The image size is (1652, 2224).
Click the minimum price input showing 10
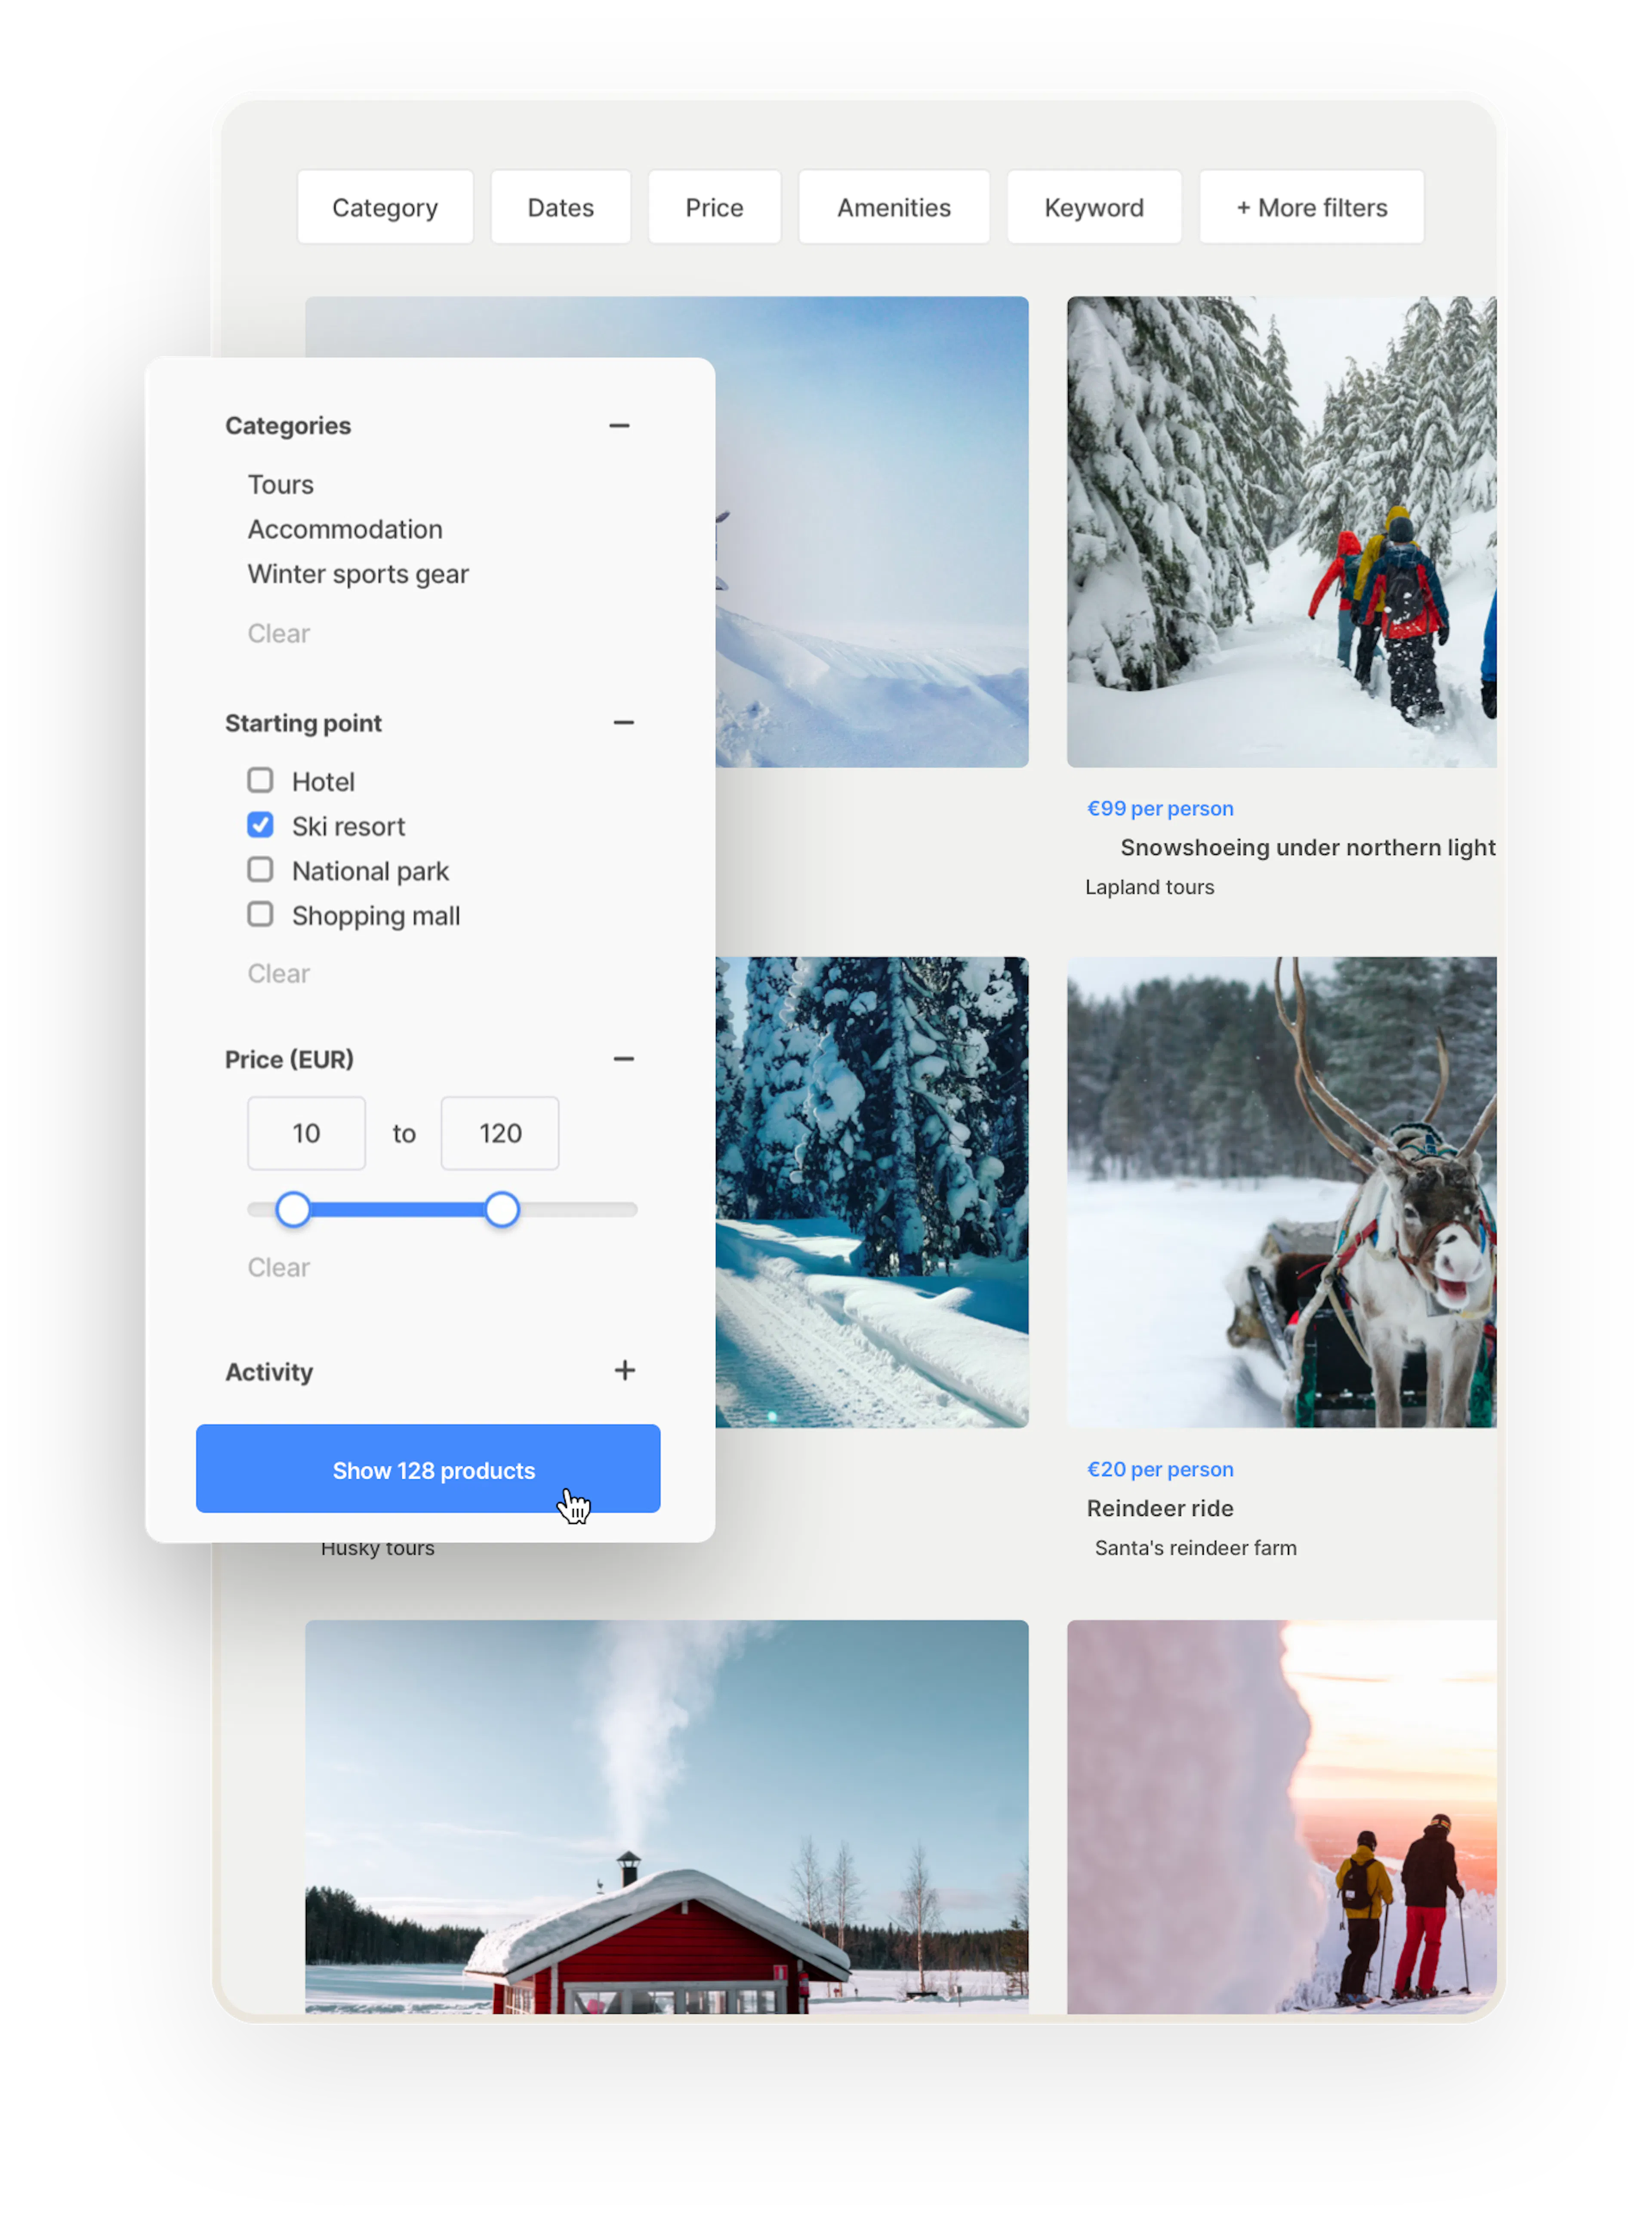306,1133
